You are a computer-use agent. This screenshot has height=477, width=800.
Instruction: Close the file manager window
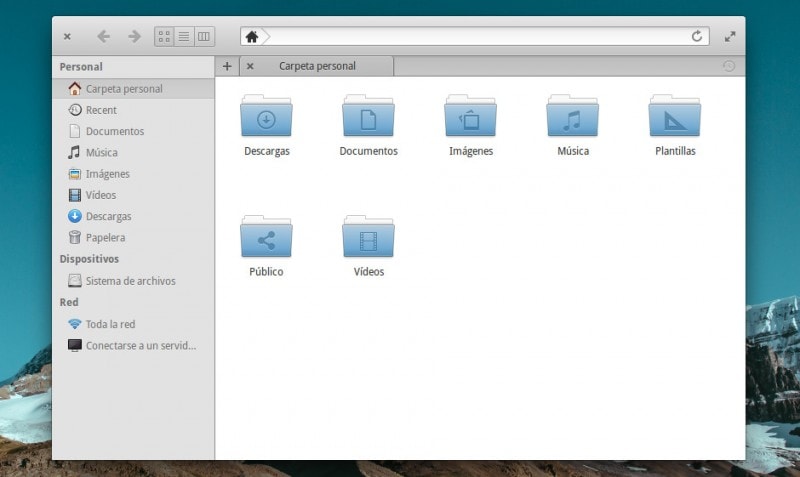67,37
